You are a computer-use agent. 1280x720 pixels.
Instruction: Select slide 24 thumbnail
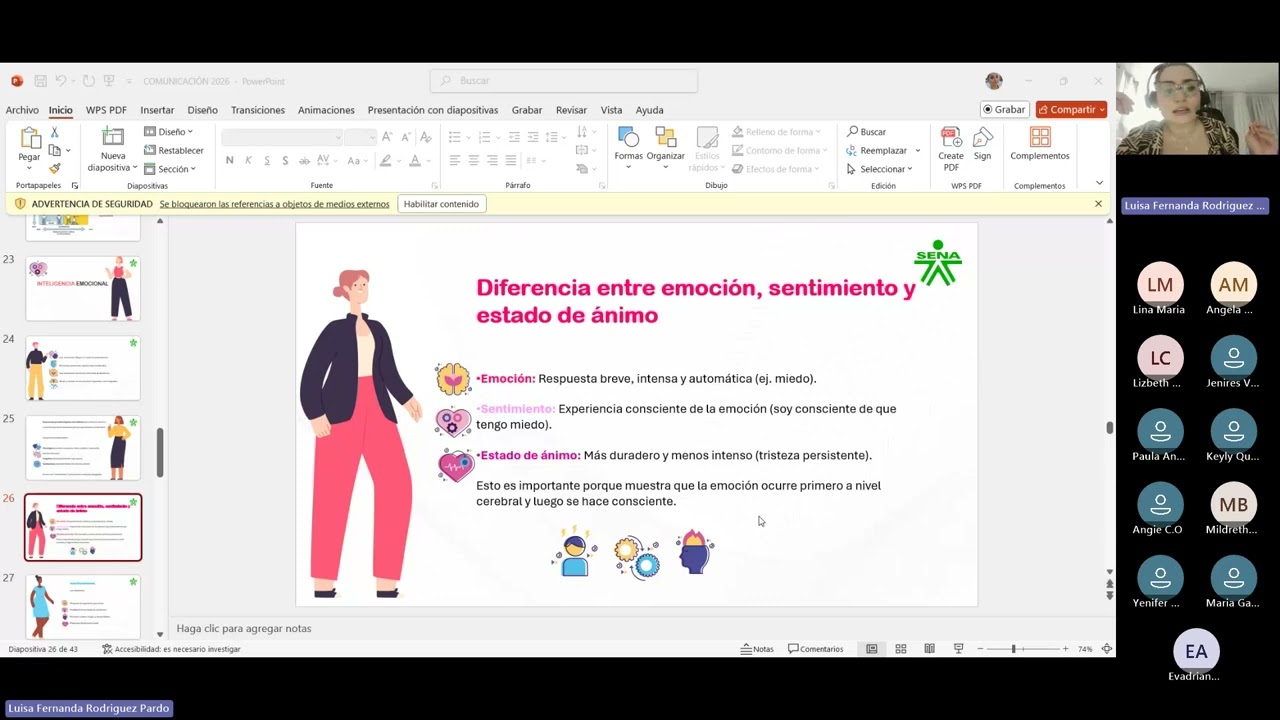coord(83,368)
